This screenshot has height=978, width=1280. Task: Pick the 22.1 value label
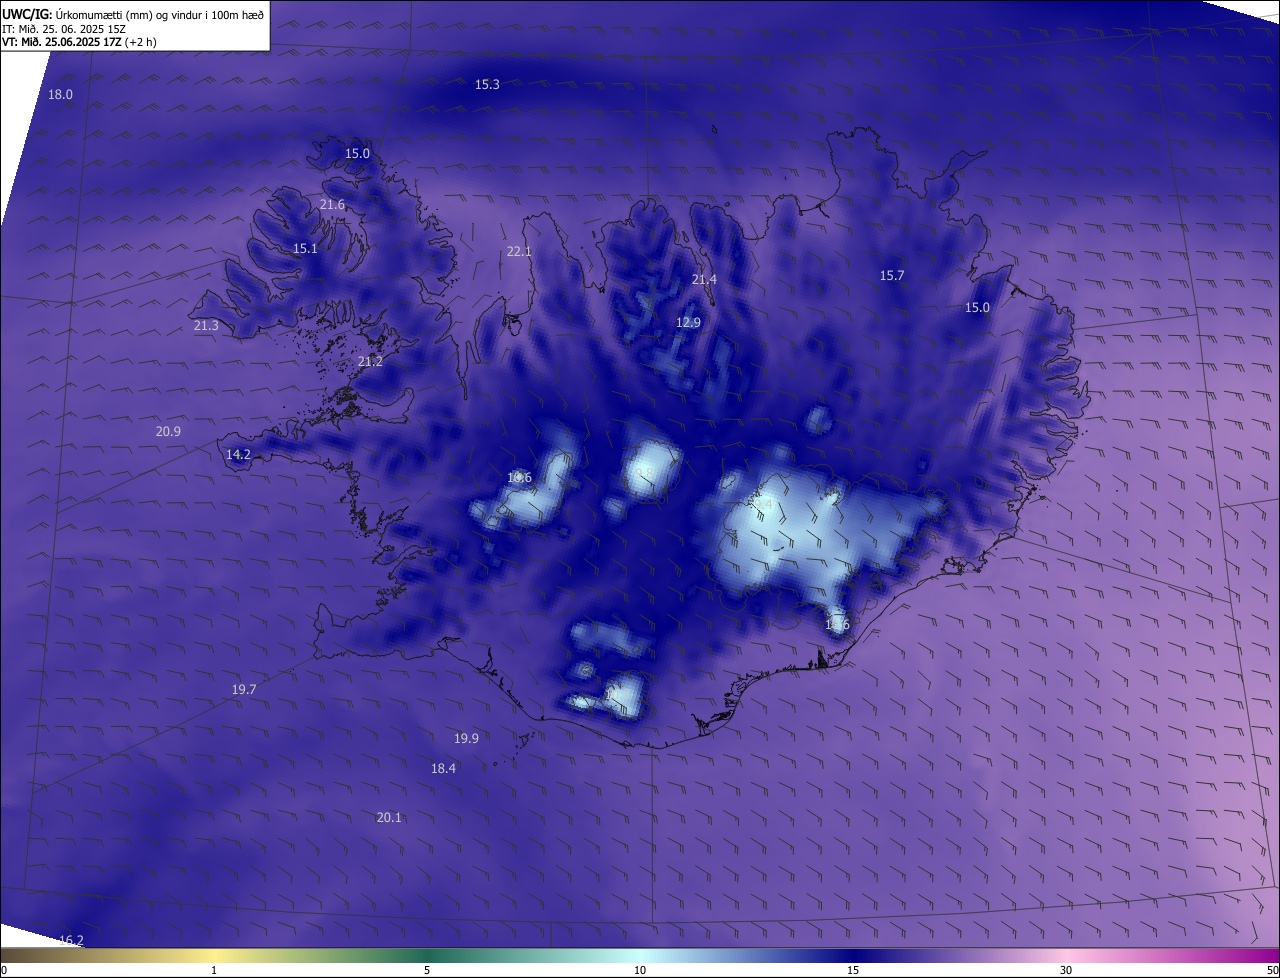(x=519, y=251)
